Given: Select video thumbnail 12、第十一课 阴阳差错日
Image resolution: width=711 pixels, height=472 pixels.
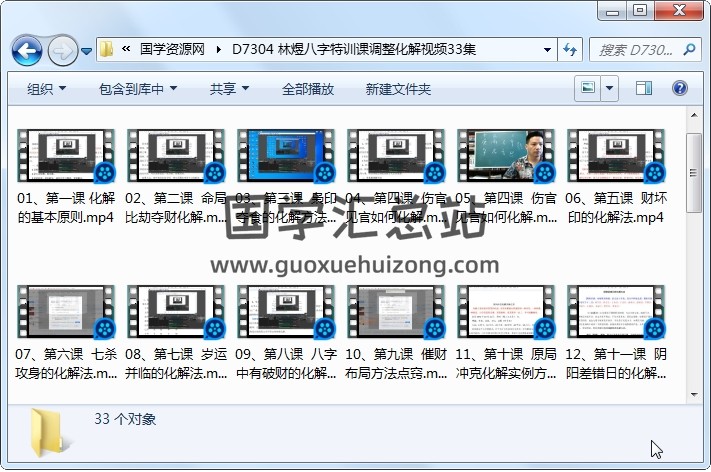Looking at the screenshot, I should tap(616, 311).
